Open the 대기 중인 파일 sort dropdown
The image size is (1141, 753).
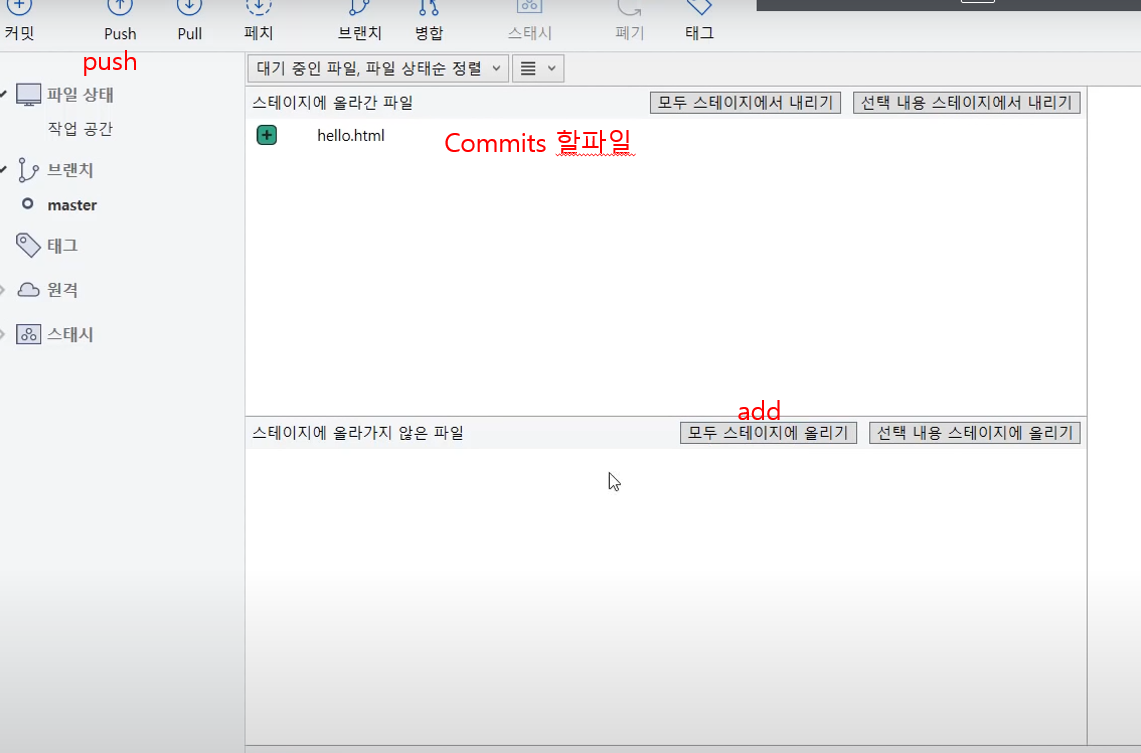pos(378,68)
